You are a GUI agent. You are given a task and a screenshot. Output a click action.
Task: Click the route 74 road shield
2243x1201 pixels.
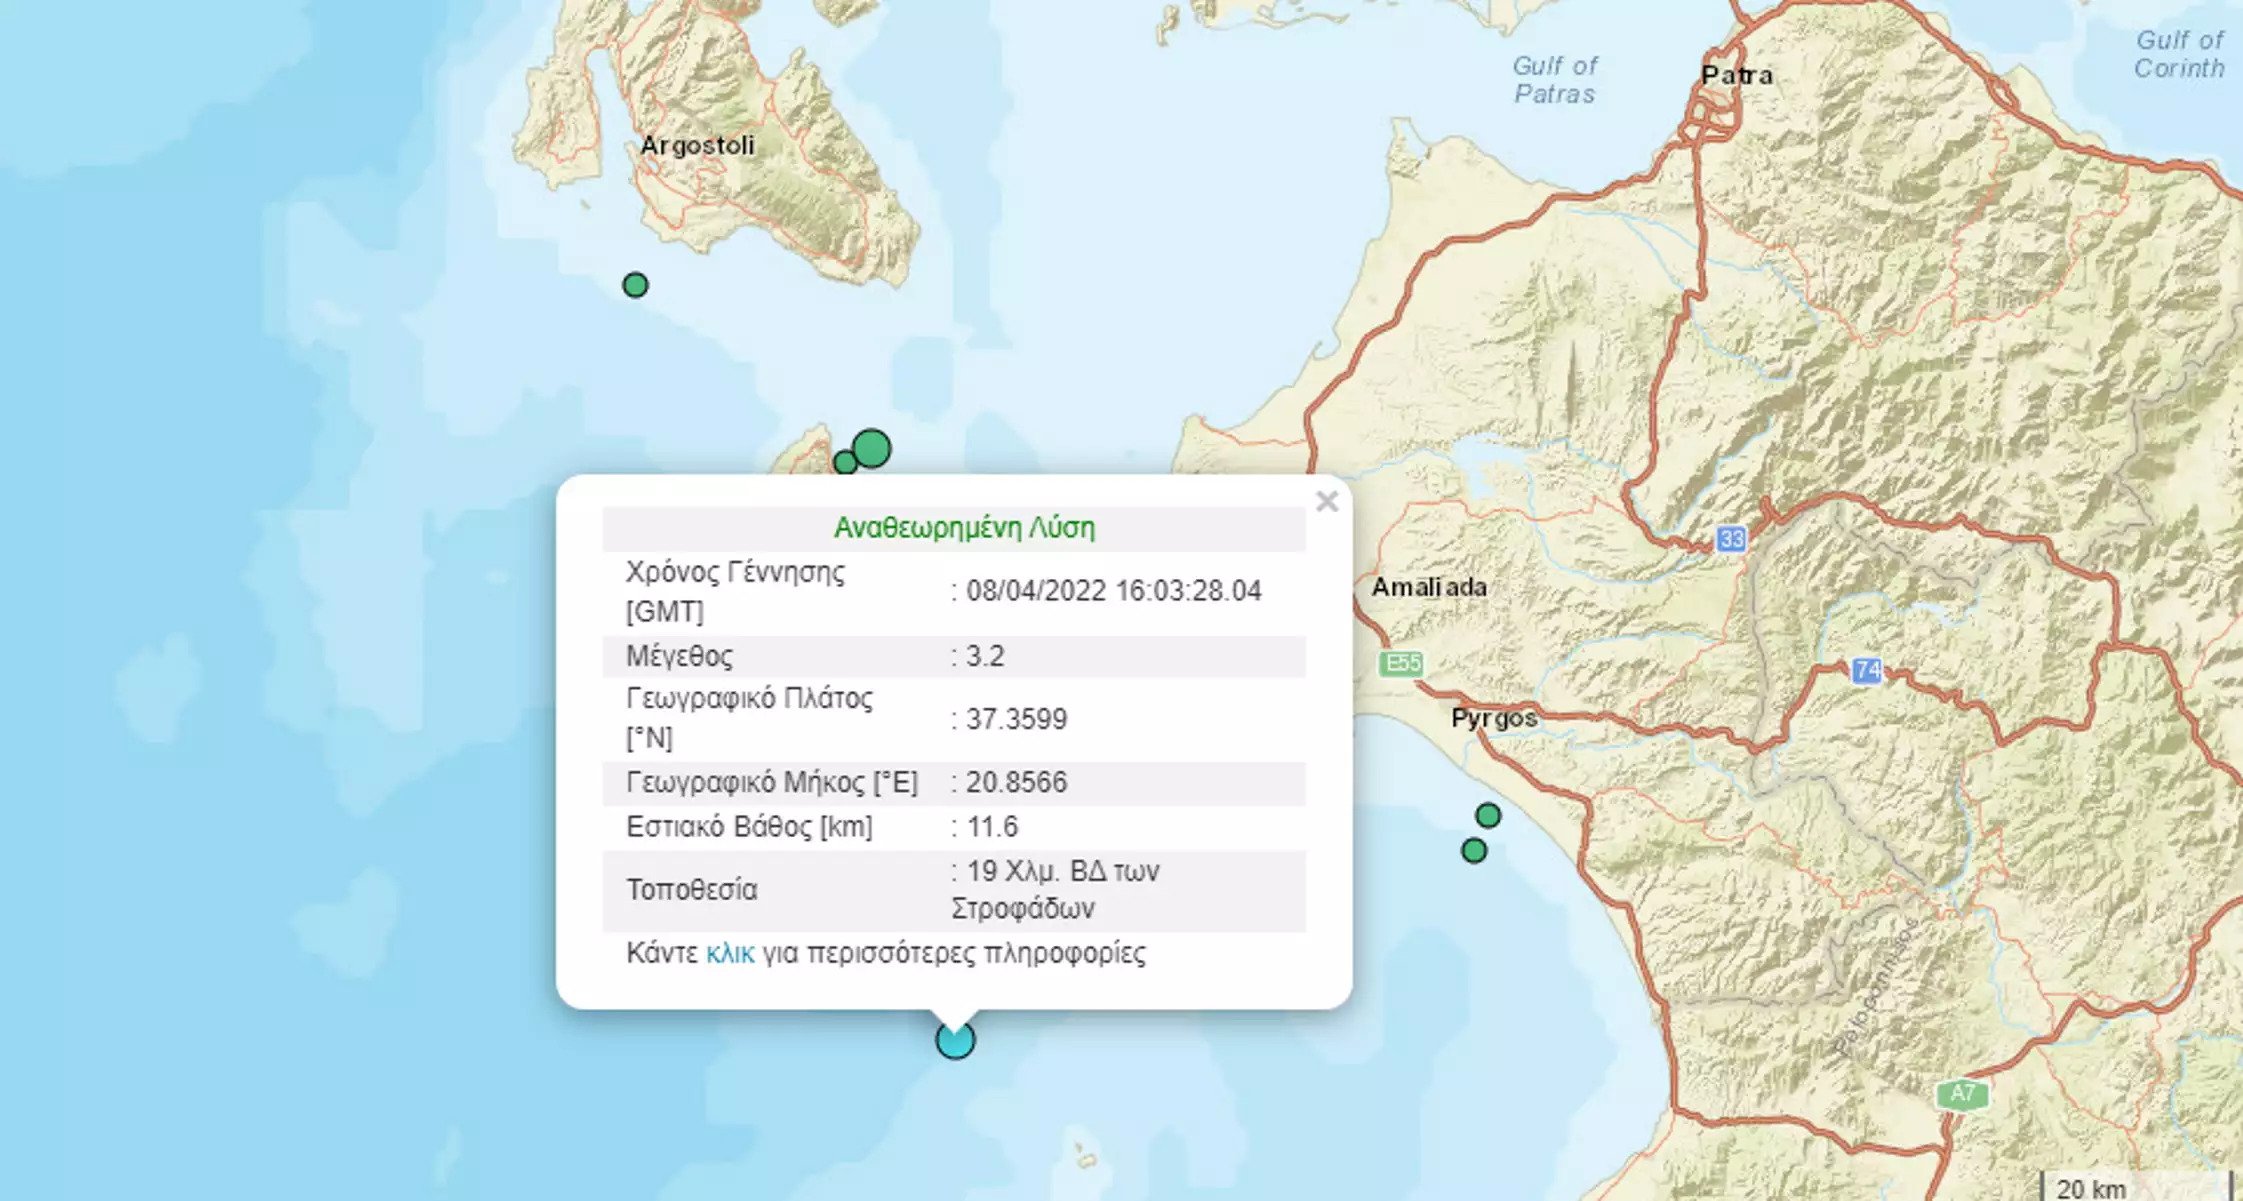tap(1867, 670)
